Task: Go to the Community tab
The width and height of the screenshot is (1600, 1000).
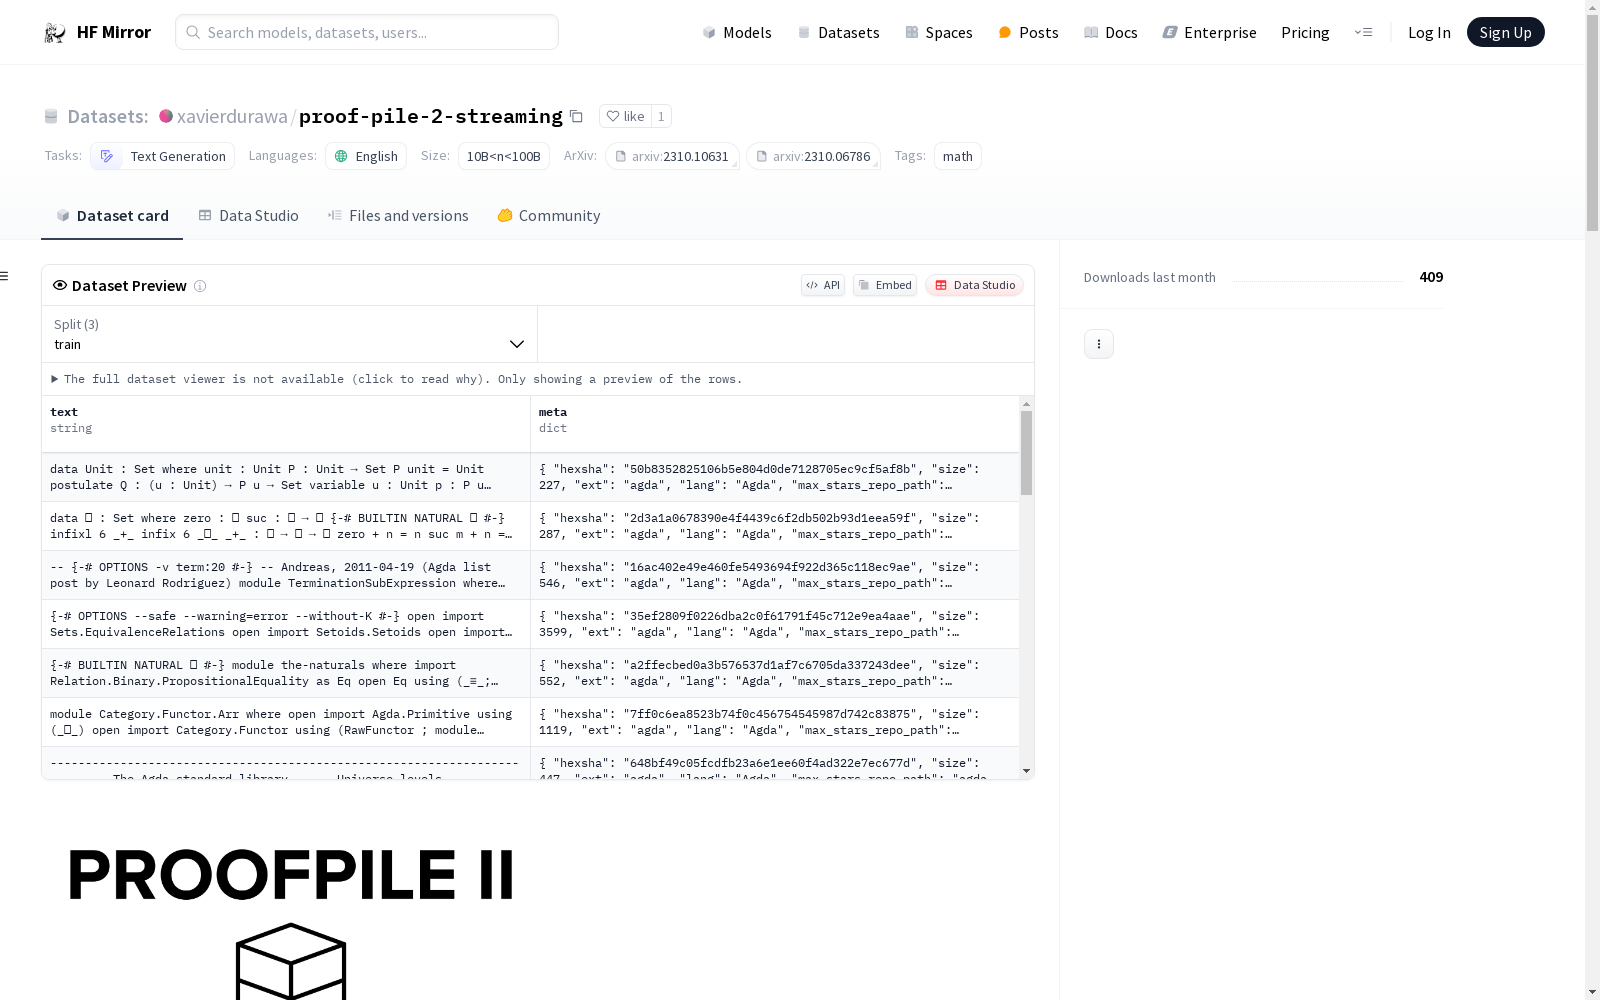Action: (x=548, y=216)
